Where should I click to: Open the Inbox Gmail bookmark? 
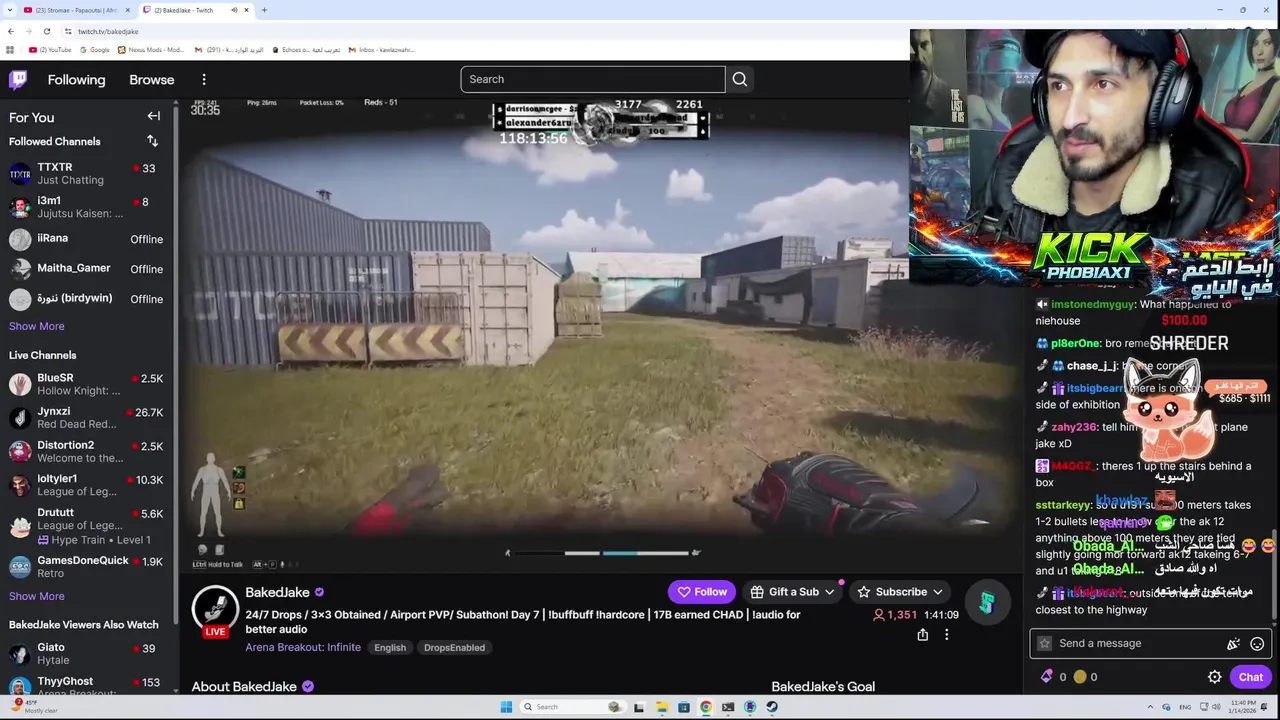coord(381,49)
